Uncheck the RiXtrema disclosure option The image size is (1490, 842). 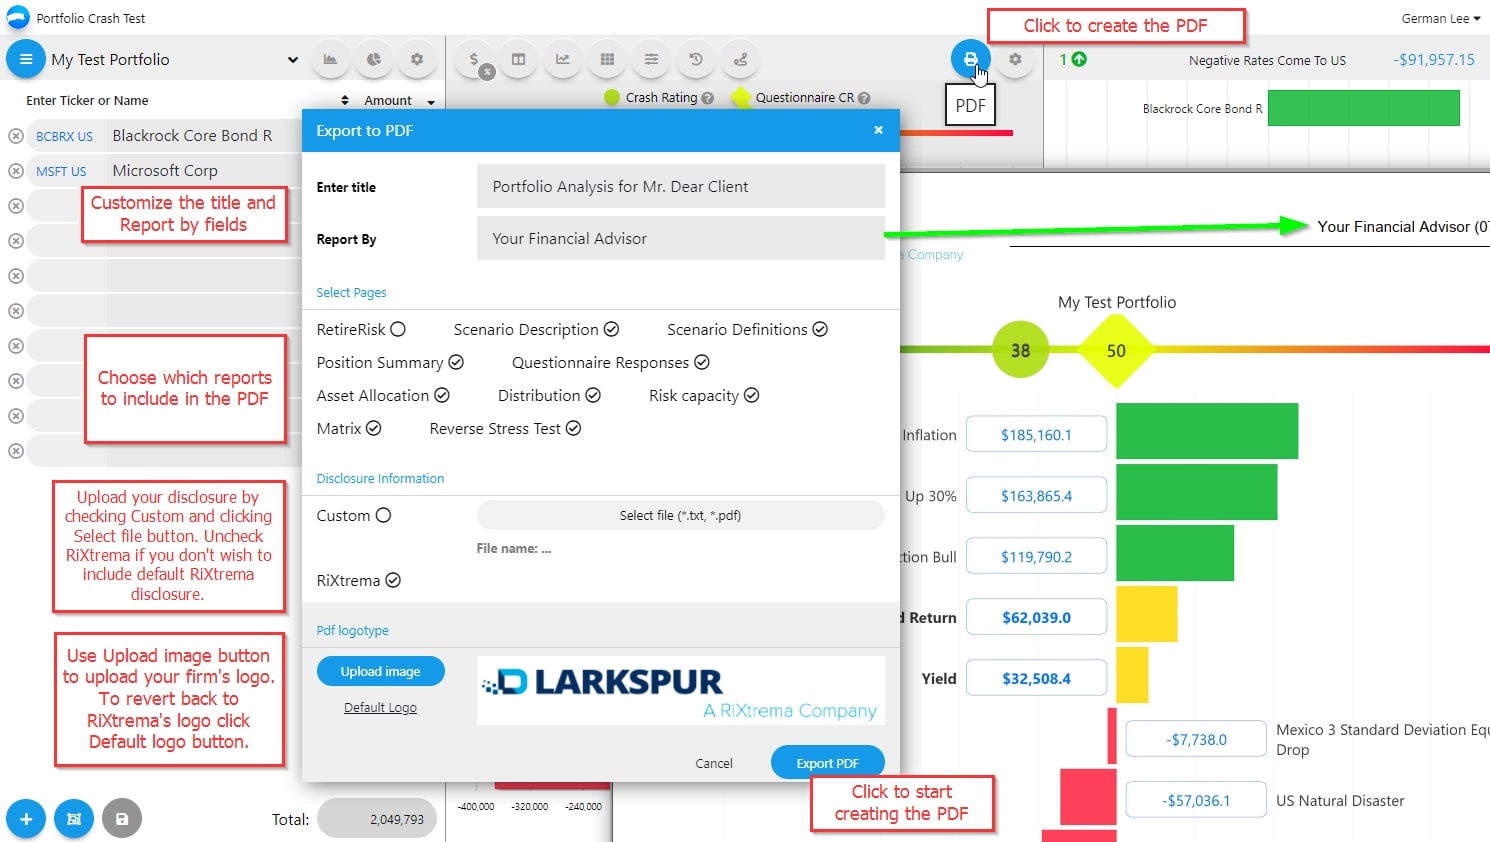coord(393,580)
